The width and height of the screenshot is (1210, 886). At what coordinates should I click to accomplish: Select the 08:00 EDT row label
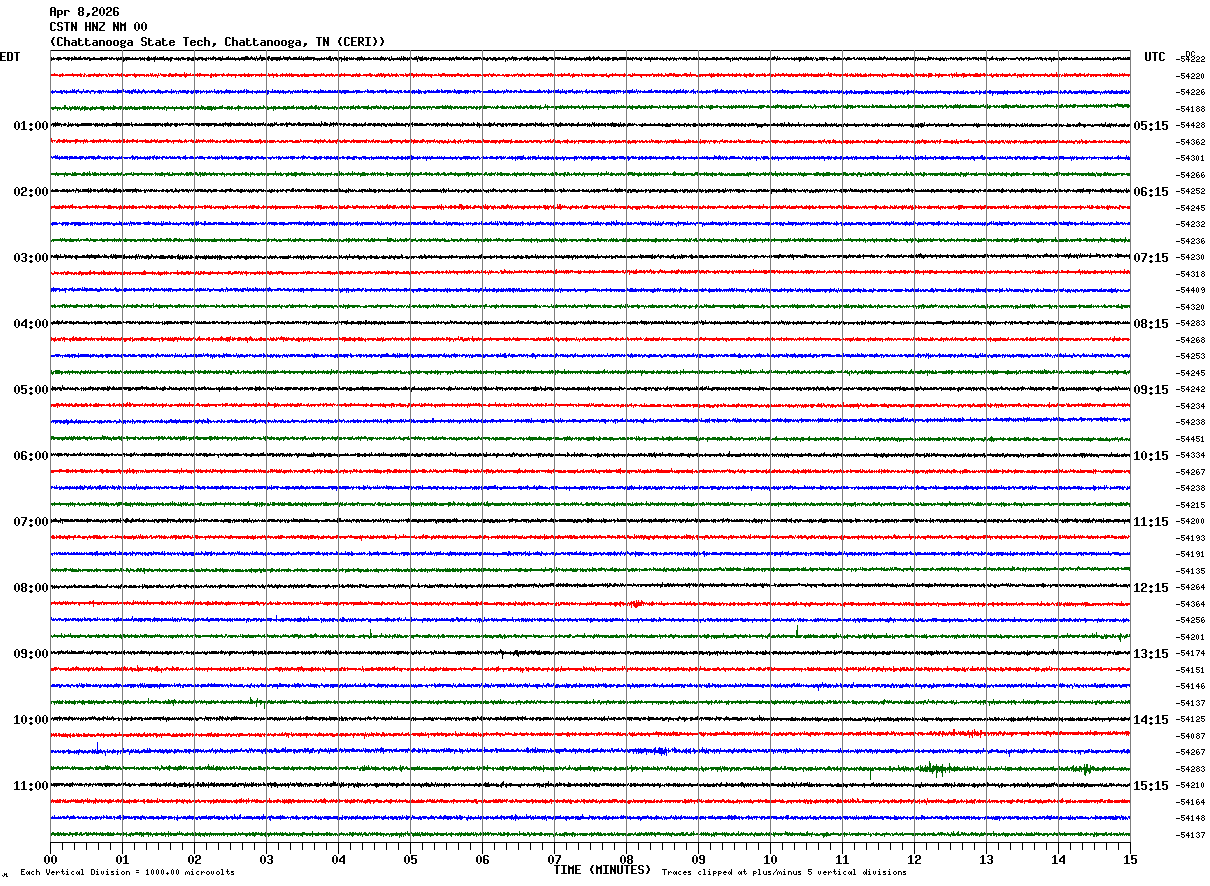[31, 588]
